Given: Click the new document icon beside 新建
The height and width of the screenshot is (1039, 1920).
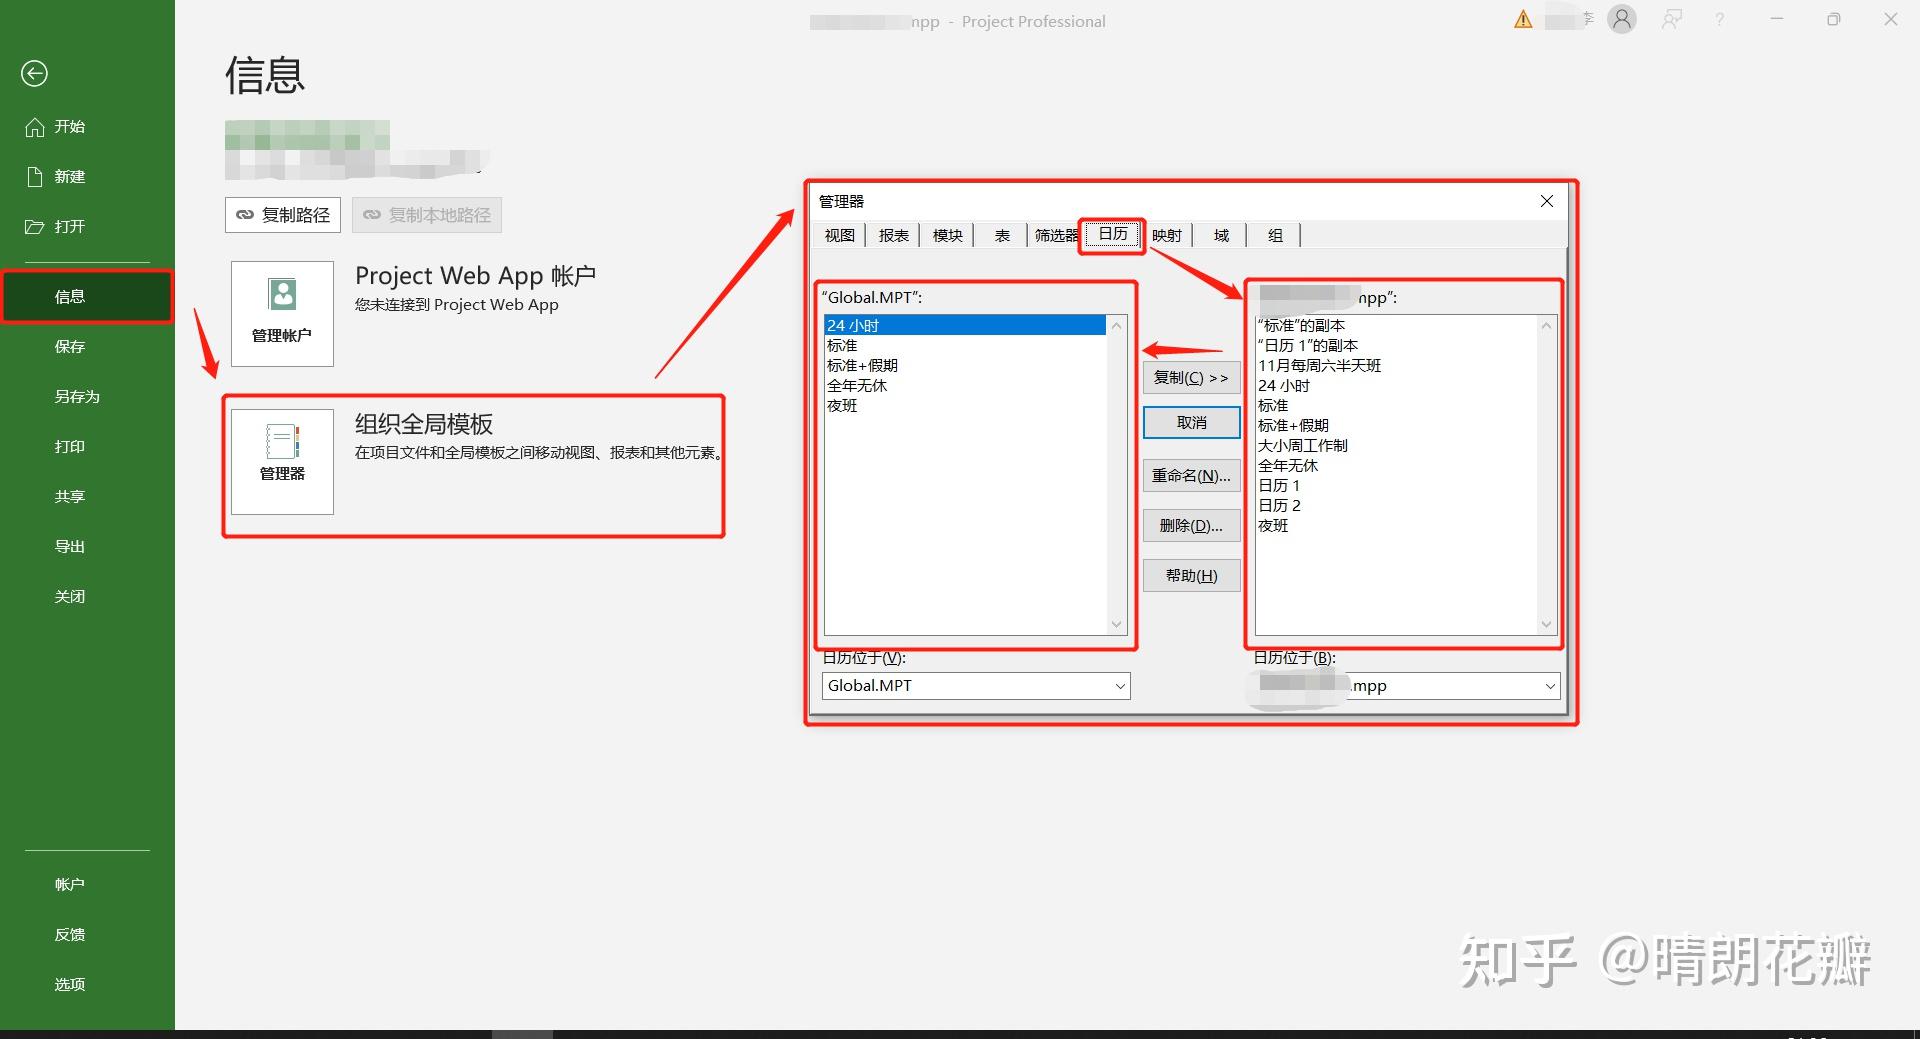Looking at the screenshot, I should (35, 177).
